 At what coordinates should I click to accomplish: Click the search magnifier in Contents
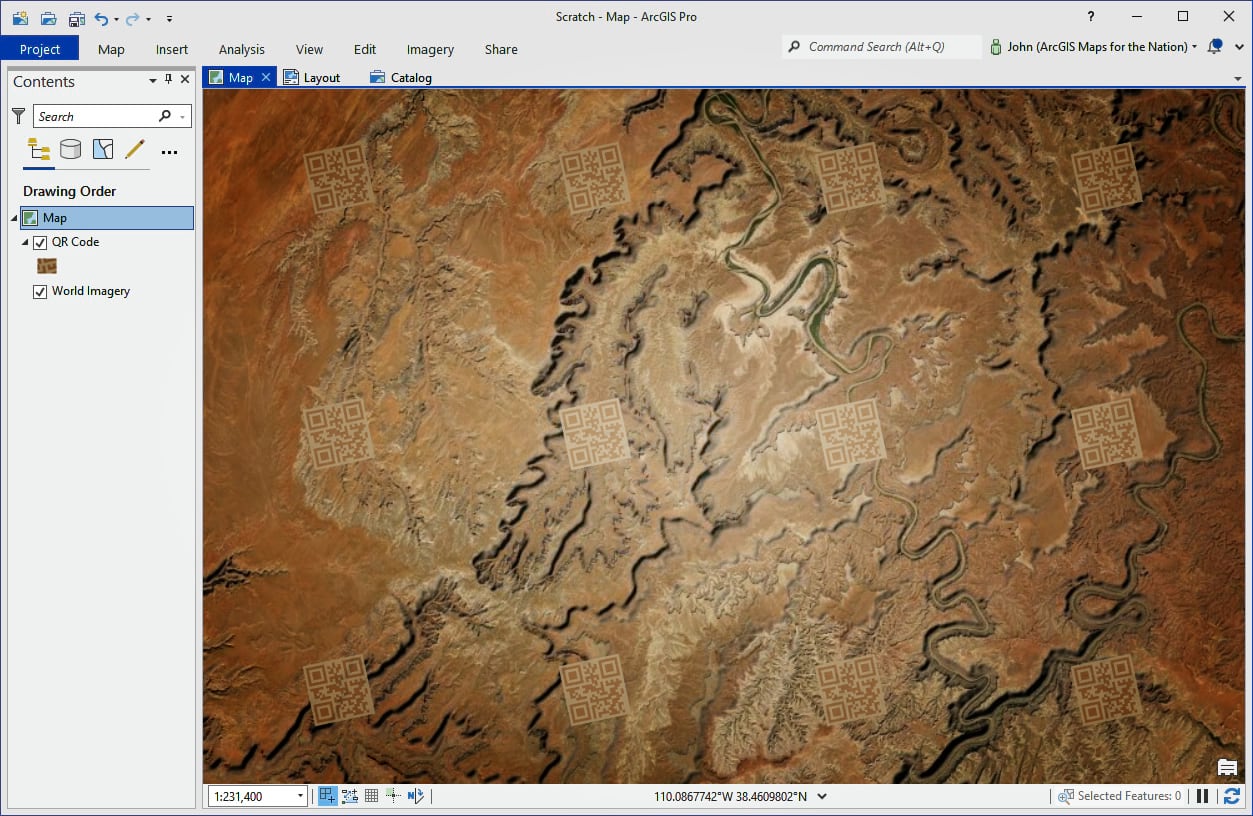click(165, 116)
